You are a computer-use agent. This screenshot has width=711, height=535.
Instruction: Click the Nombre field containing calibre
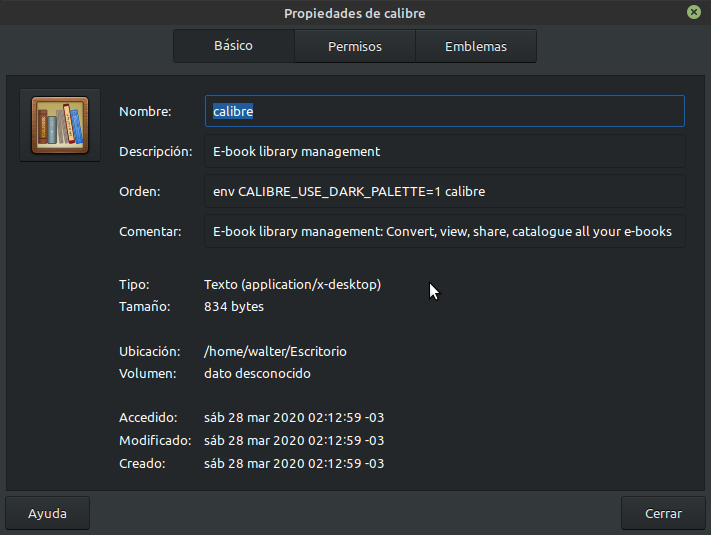pos(445,111)
